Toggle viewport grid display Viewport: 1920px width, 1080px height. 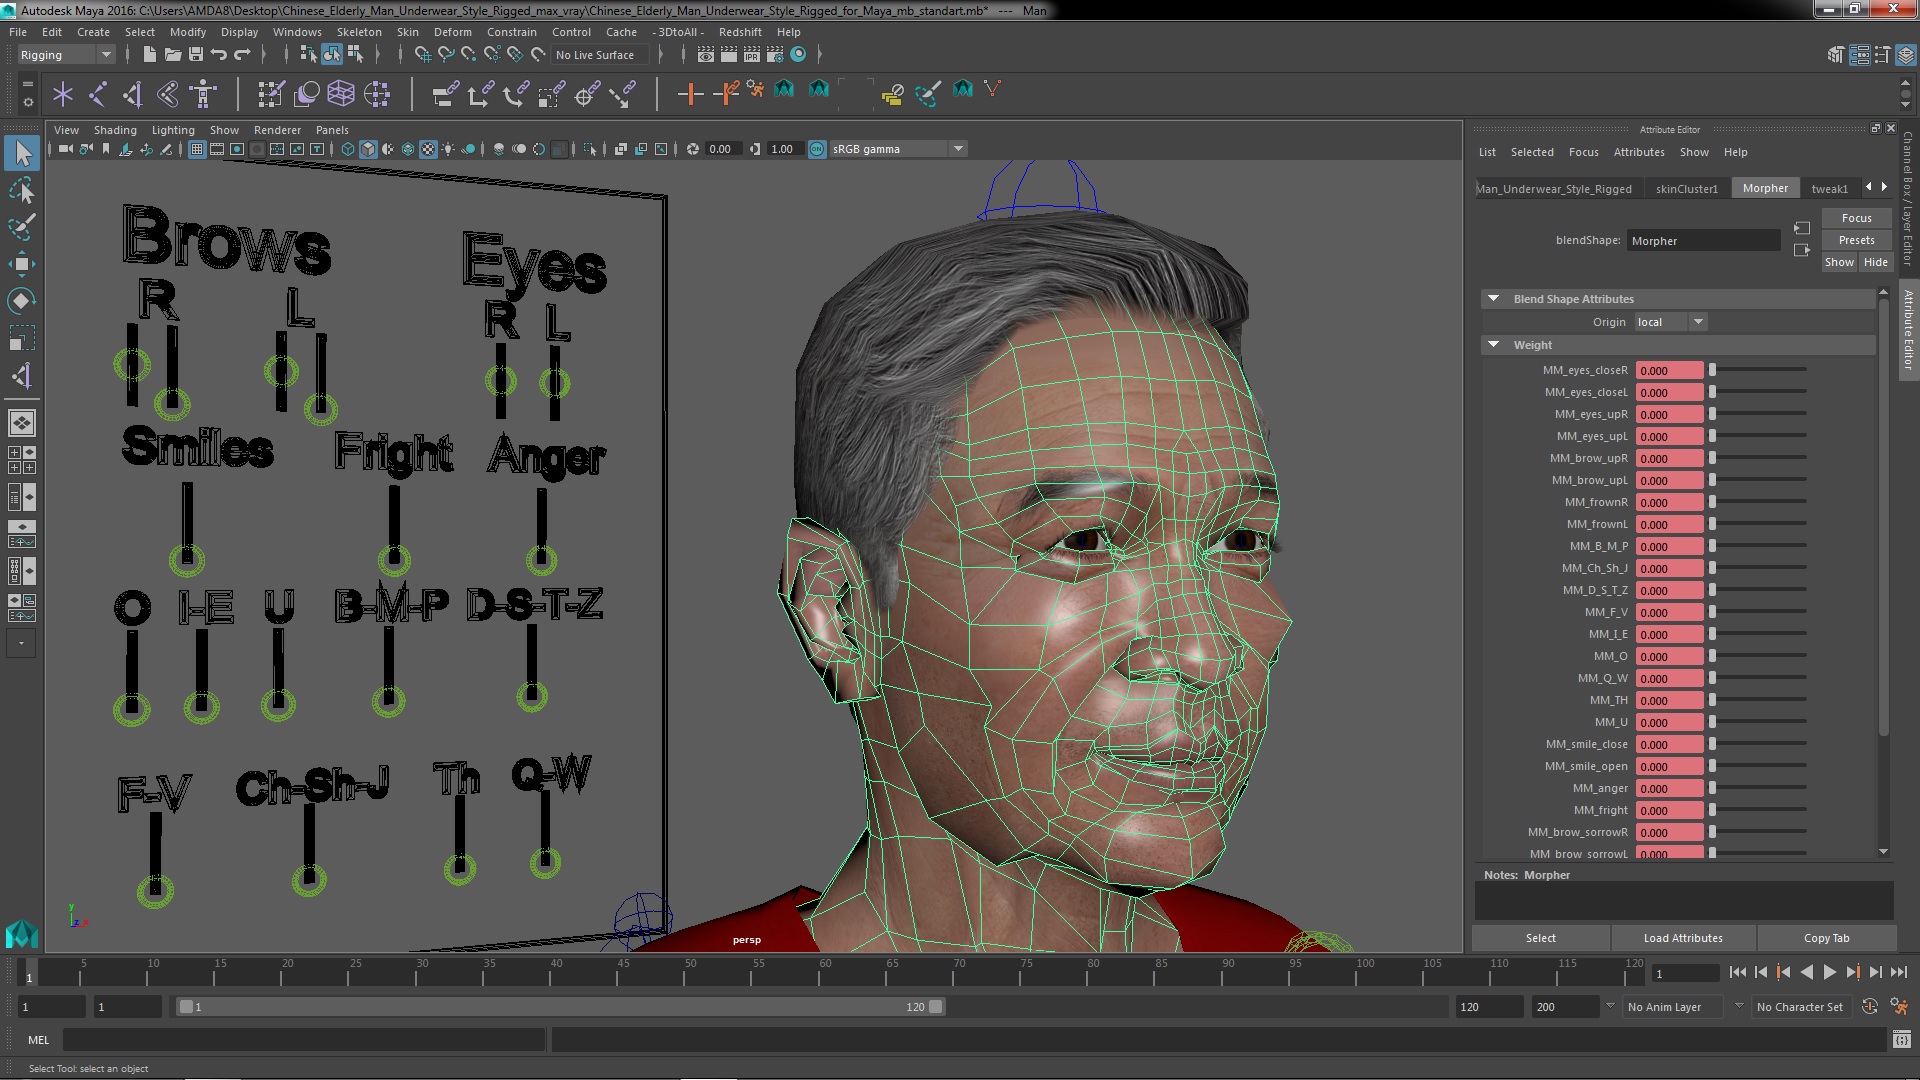coord(197,149)
